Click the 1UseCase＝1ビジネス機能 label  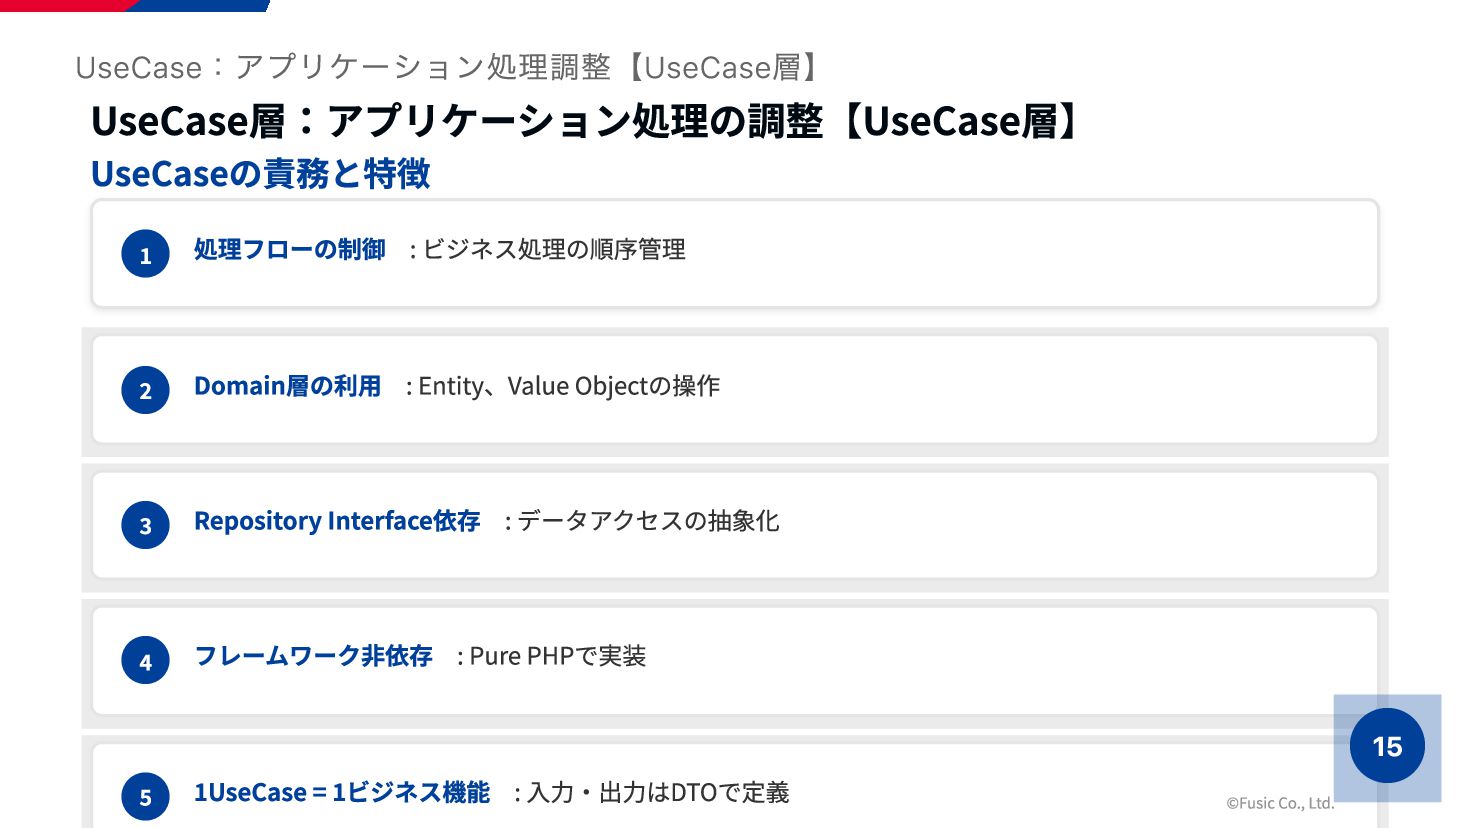coord(341,792)
